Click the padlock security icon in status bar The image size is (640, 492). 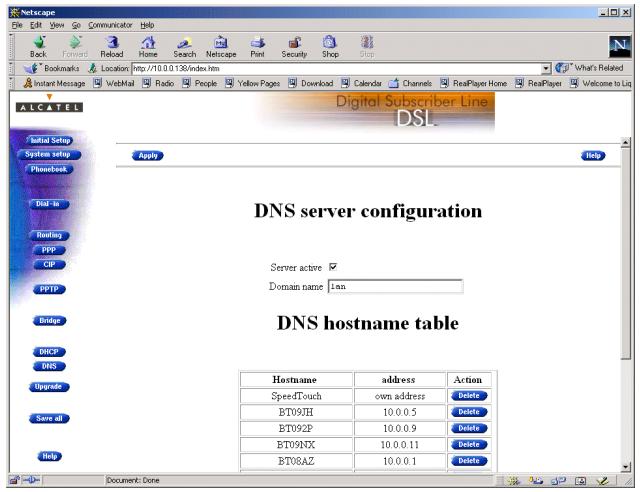[14, 480]
